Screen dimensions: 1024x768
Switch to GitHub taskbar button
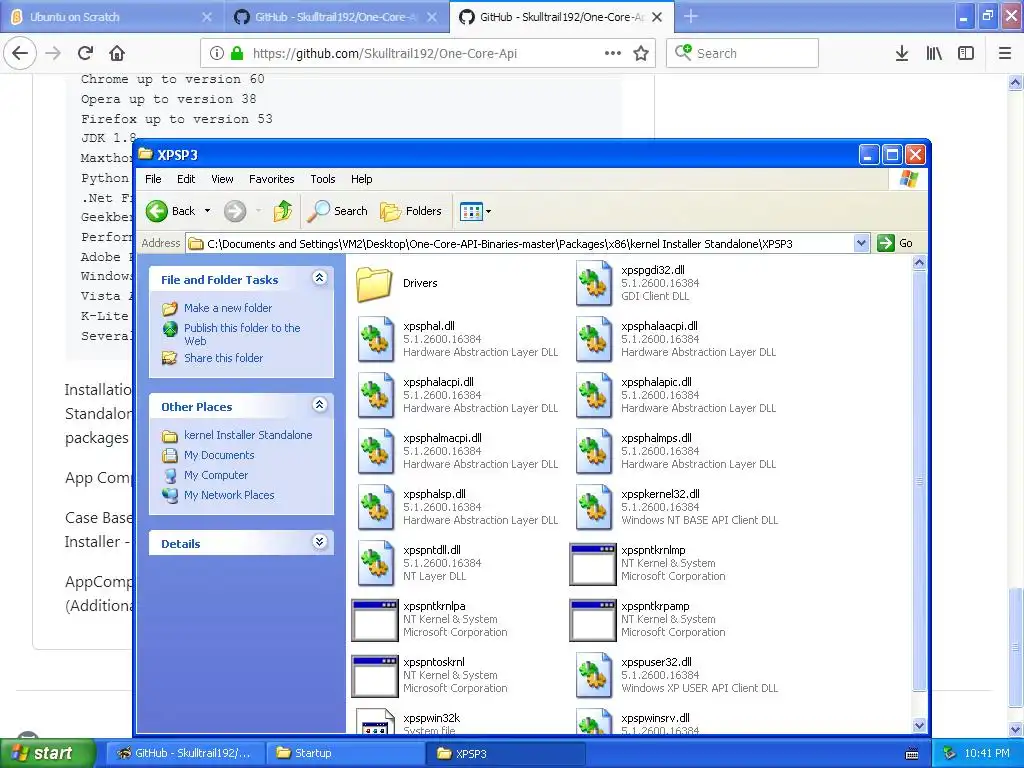[185, 753]
